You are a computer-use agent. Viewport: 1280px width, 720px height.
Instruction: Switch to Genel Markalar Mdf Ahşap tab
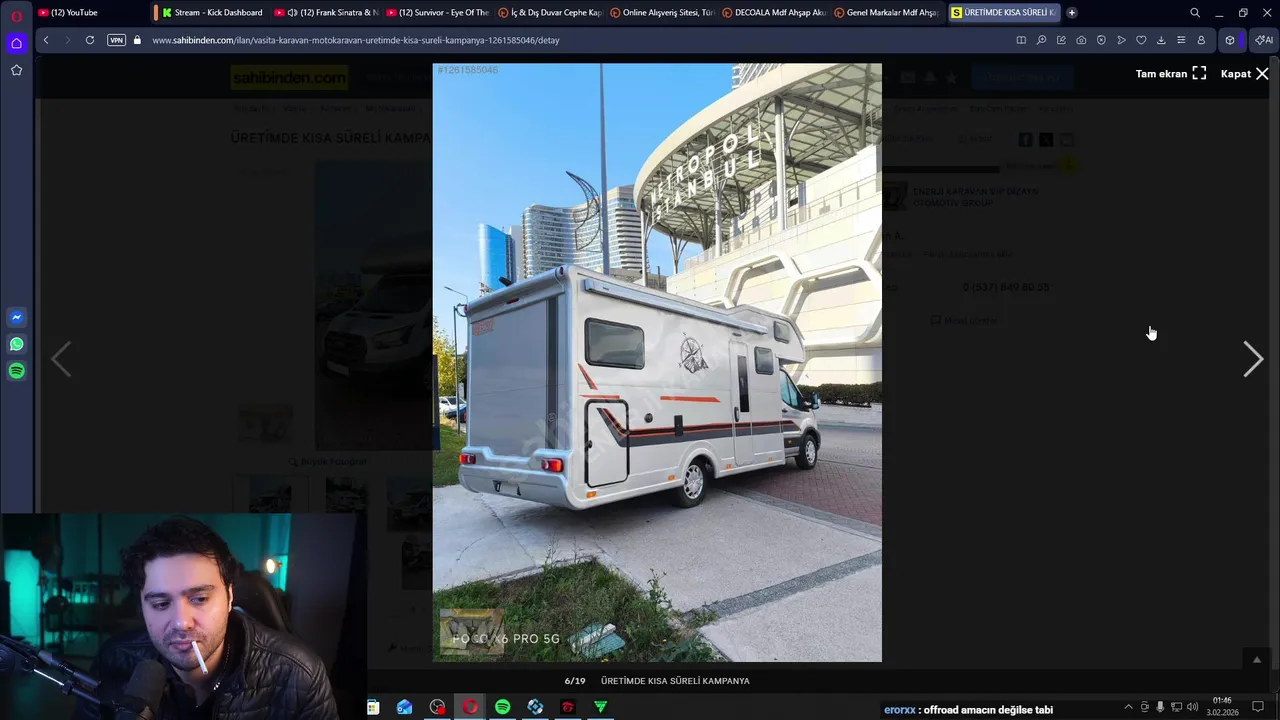(886, 13)
